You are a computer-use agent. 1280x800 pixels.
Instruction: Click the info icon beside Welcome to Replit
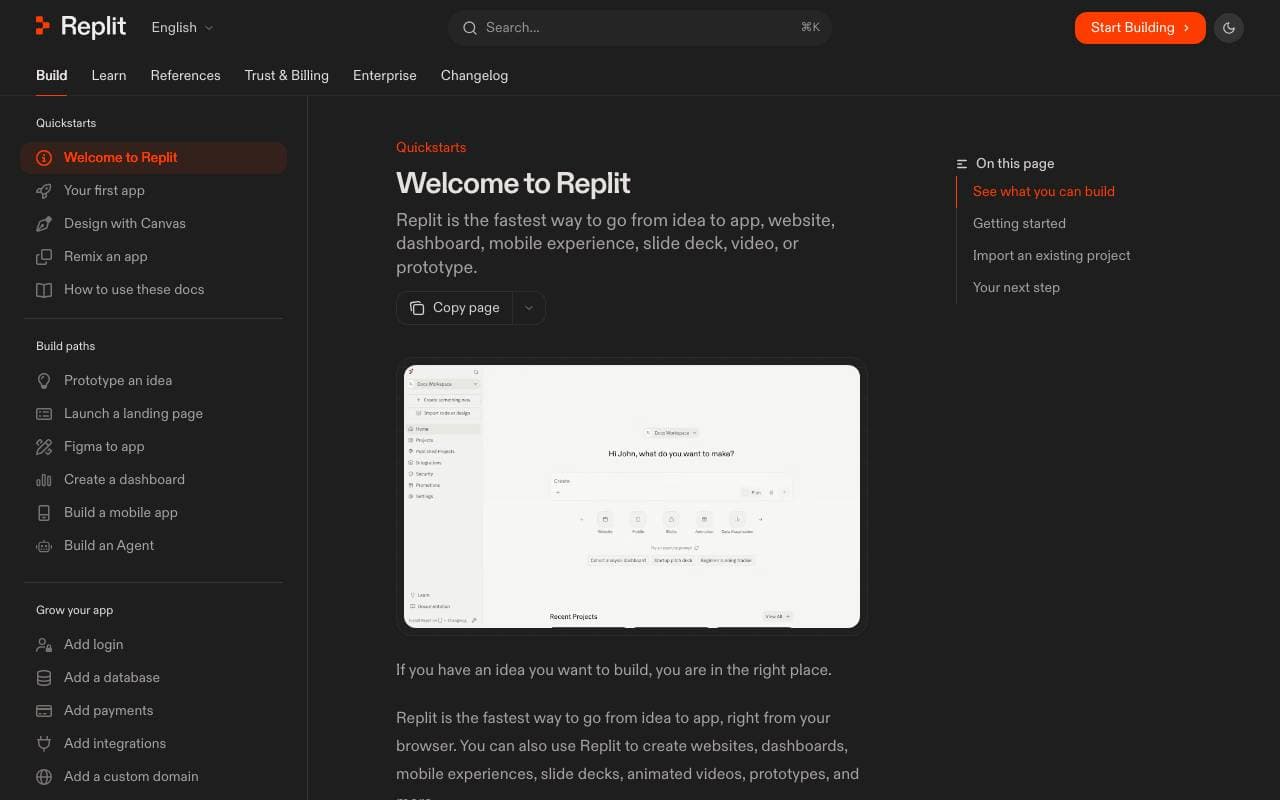coord(44,158)
